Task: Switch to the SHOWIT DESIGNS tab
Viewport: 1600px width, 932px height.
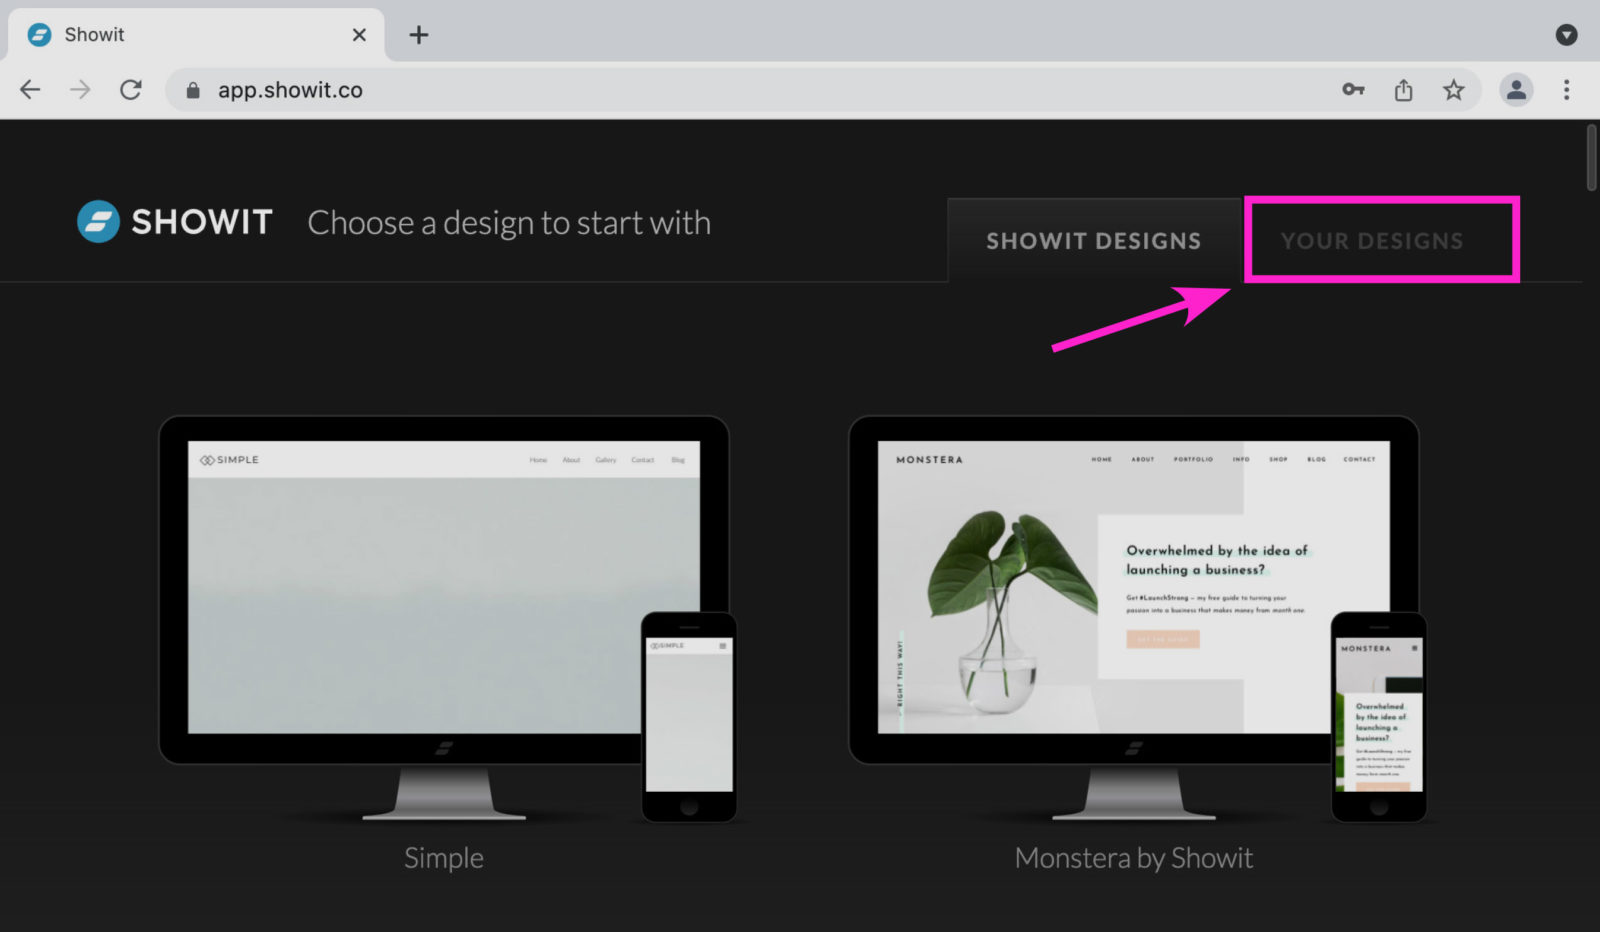Action: tap(1093, 240)
